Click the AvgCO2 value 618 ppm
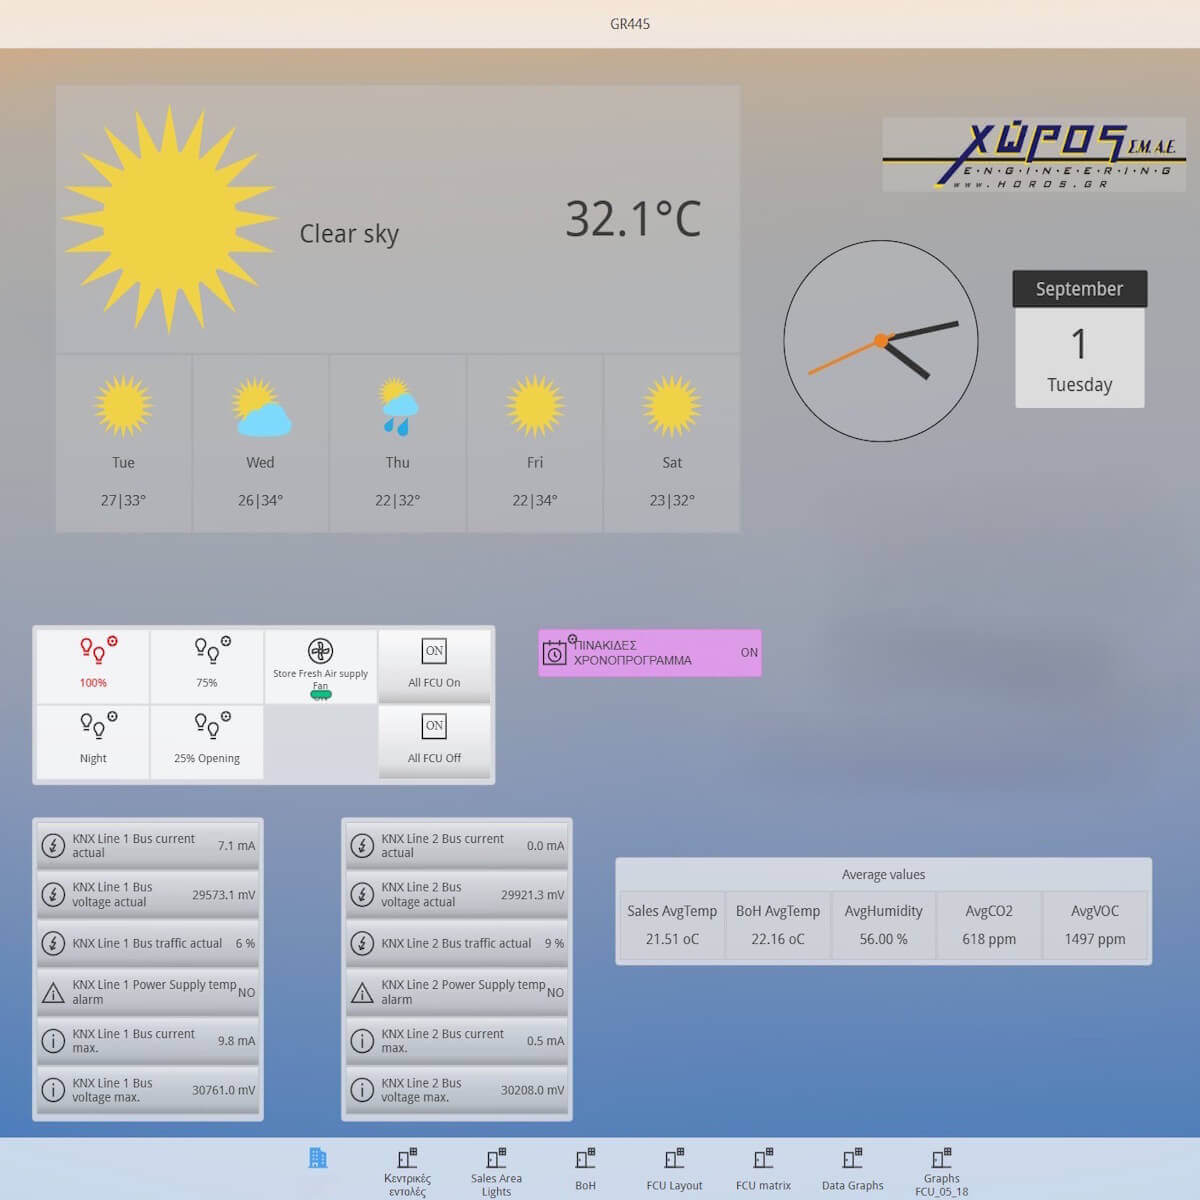This screenshot has height=1200, width=1200. tap(989, 939)
